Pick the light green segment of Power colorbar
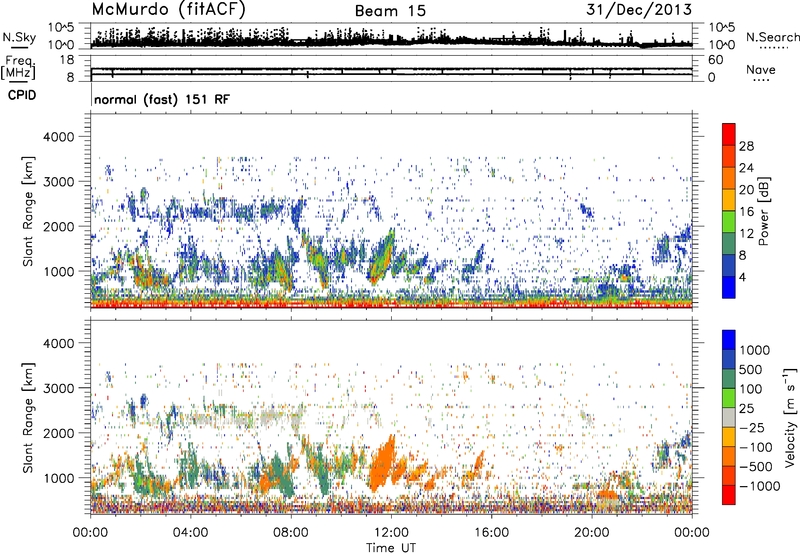Viewport: 800px width, 554px height. (729, 222)
